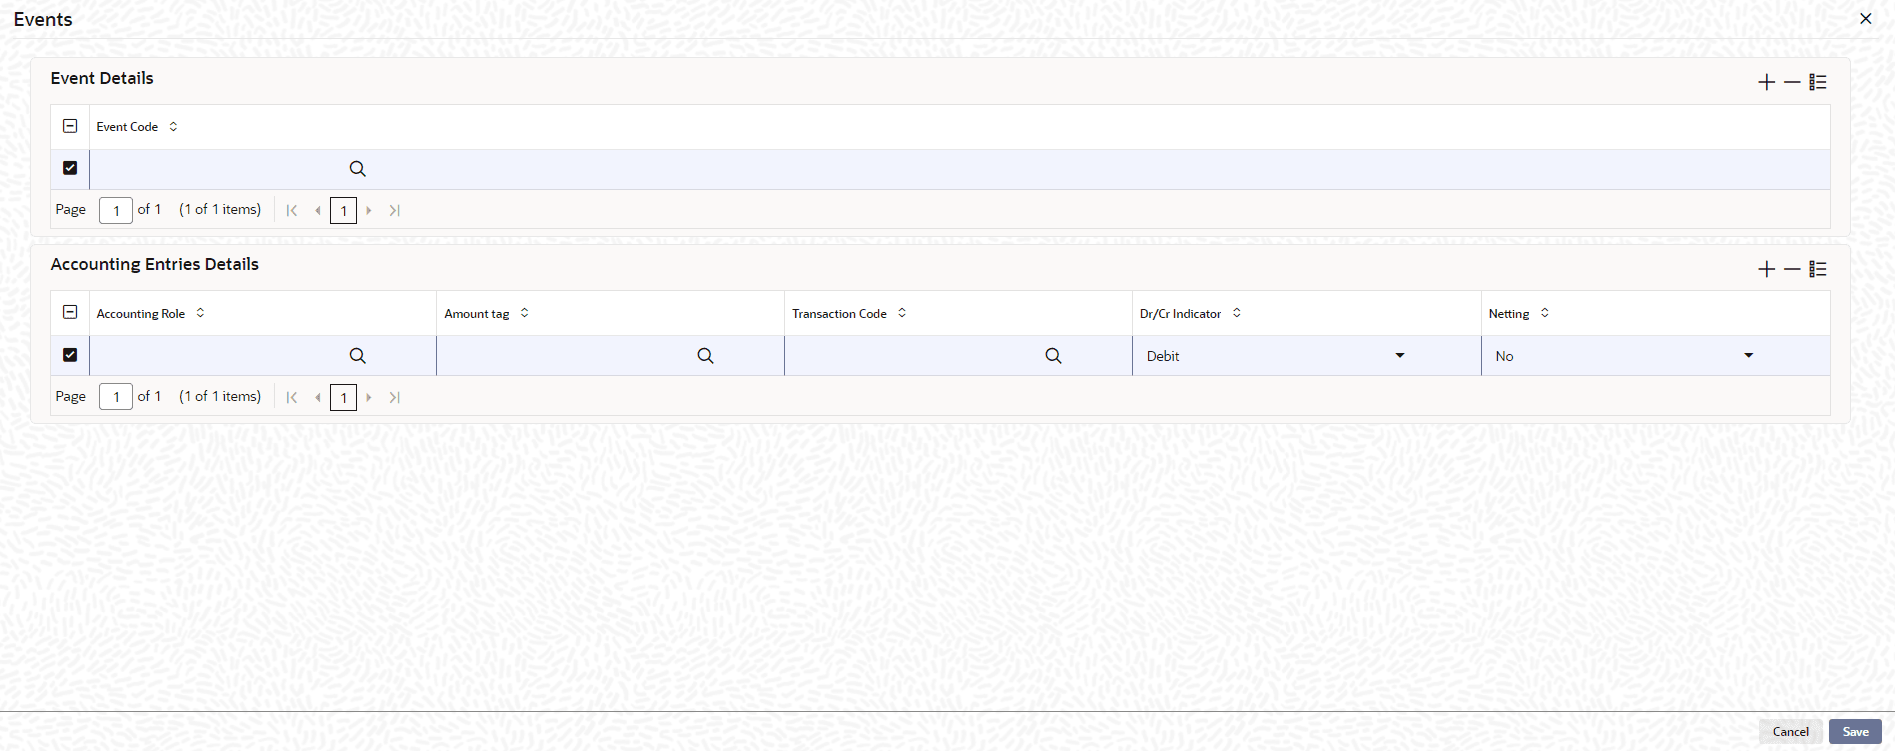Open single view in Accounting Entries Details
Viewport: 1895px width, 751px height.
tap(1818, 269)
